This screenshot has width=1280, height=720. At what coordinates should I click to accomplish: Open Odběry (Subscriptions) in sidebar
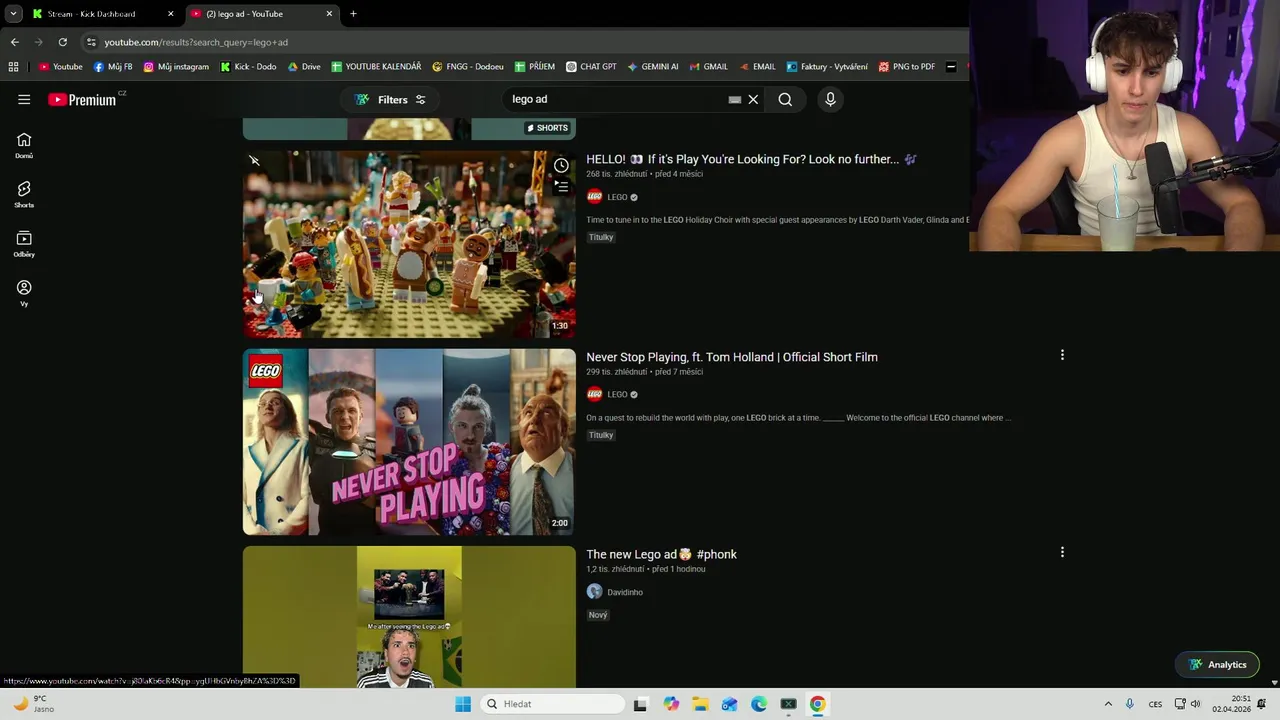[x=24, y=244]
